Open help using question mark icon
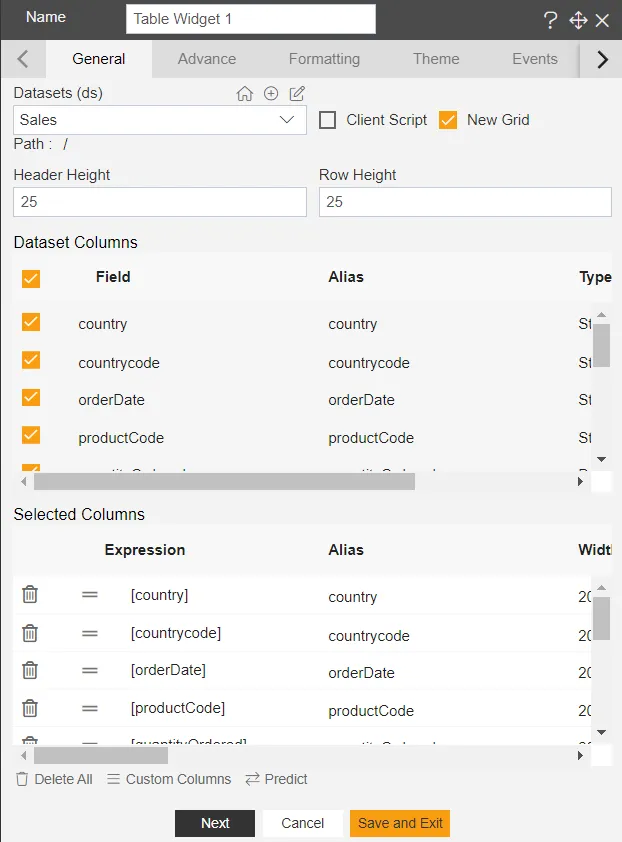The width and height of the screenshot is (622, 842). 550,19
